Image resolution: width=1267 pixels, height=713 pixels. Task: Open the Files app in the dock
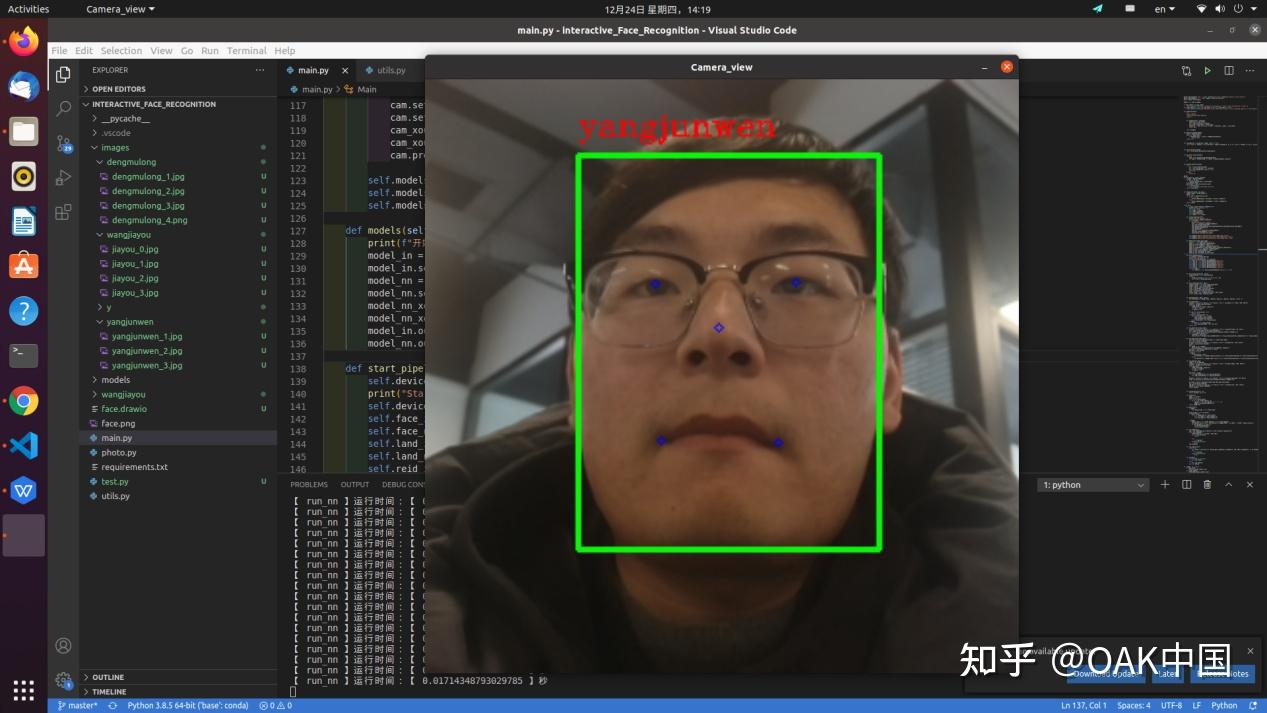pyautogui.click(x=23, y=131)
